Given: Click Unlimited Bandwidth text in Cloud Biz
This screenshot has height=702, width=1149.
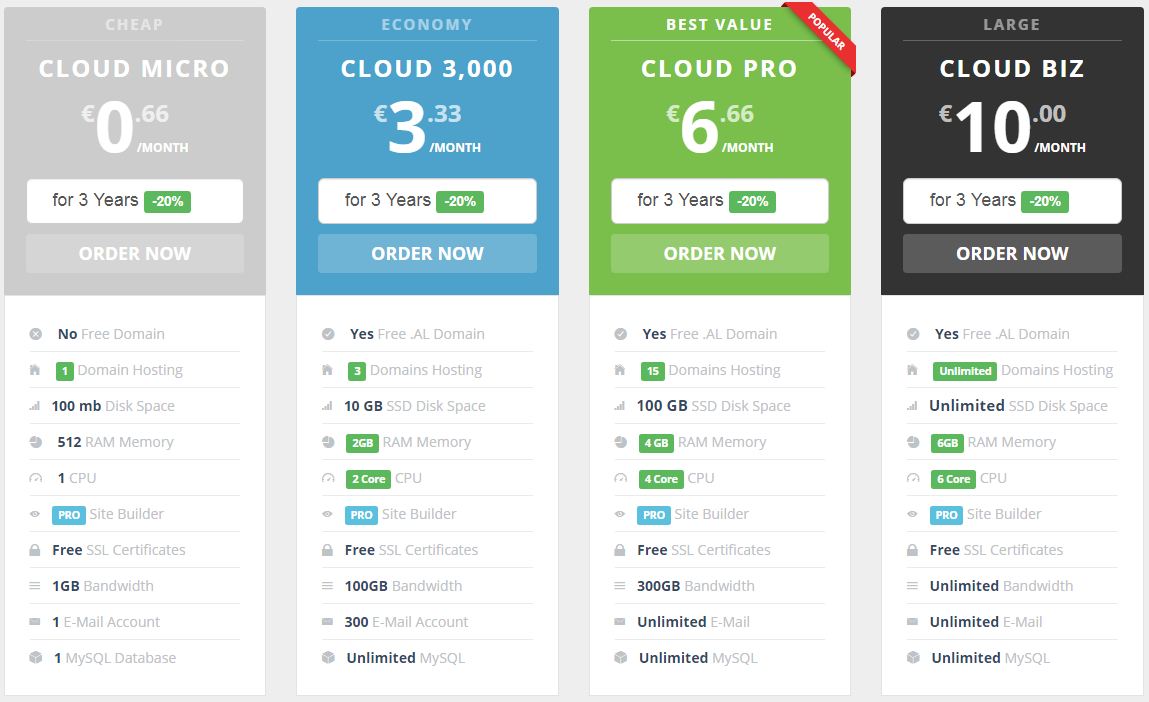Looking at the screenshot, I should tap(1001, 586).
